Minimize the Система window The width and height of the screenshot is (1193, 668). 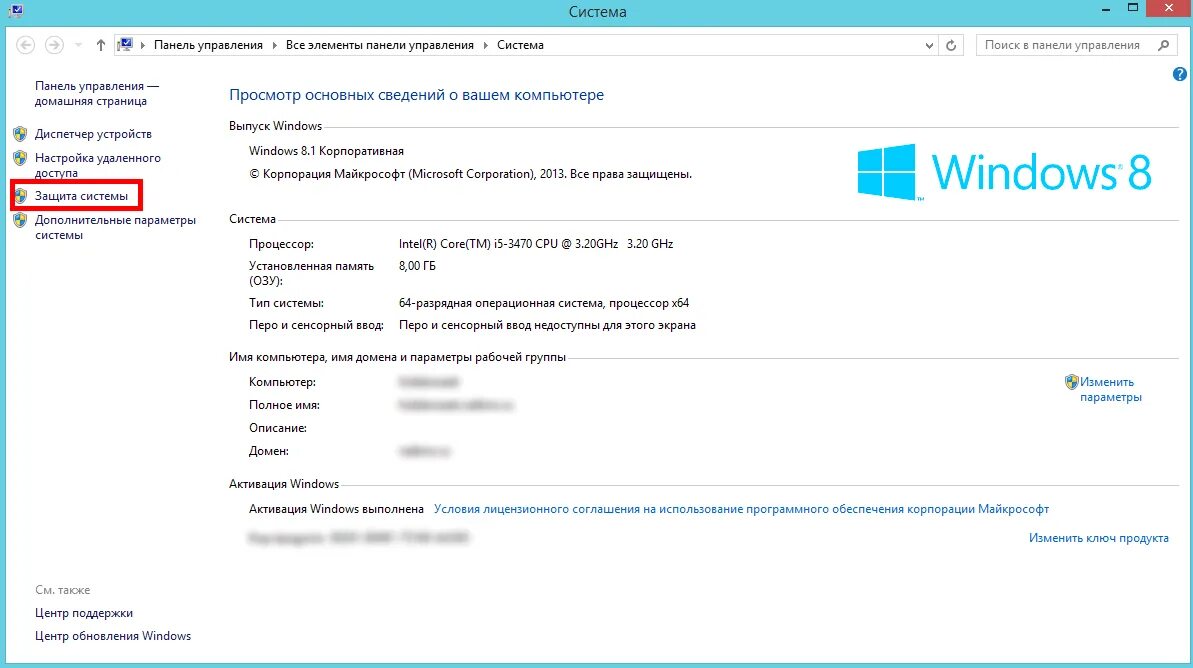pos(1106,9)
